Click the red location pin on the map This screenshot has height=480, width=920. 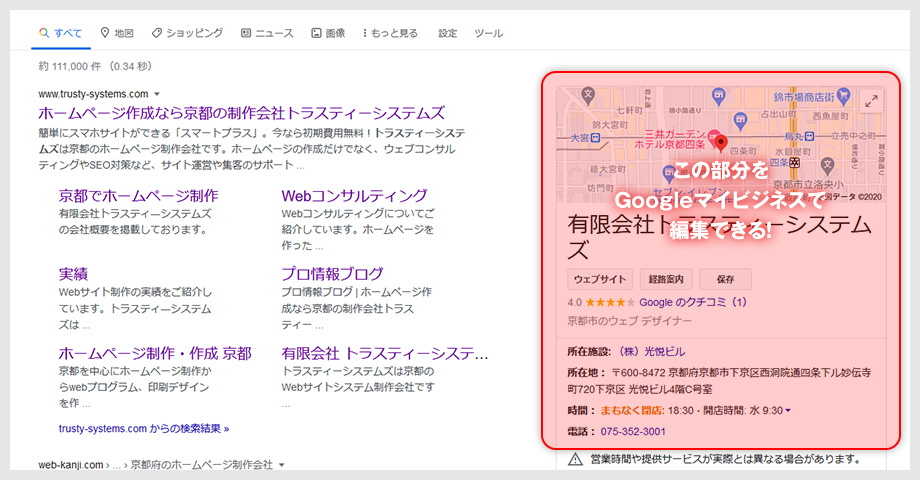pyautogui.click(x=721, y=143)
